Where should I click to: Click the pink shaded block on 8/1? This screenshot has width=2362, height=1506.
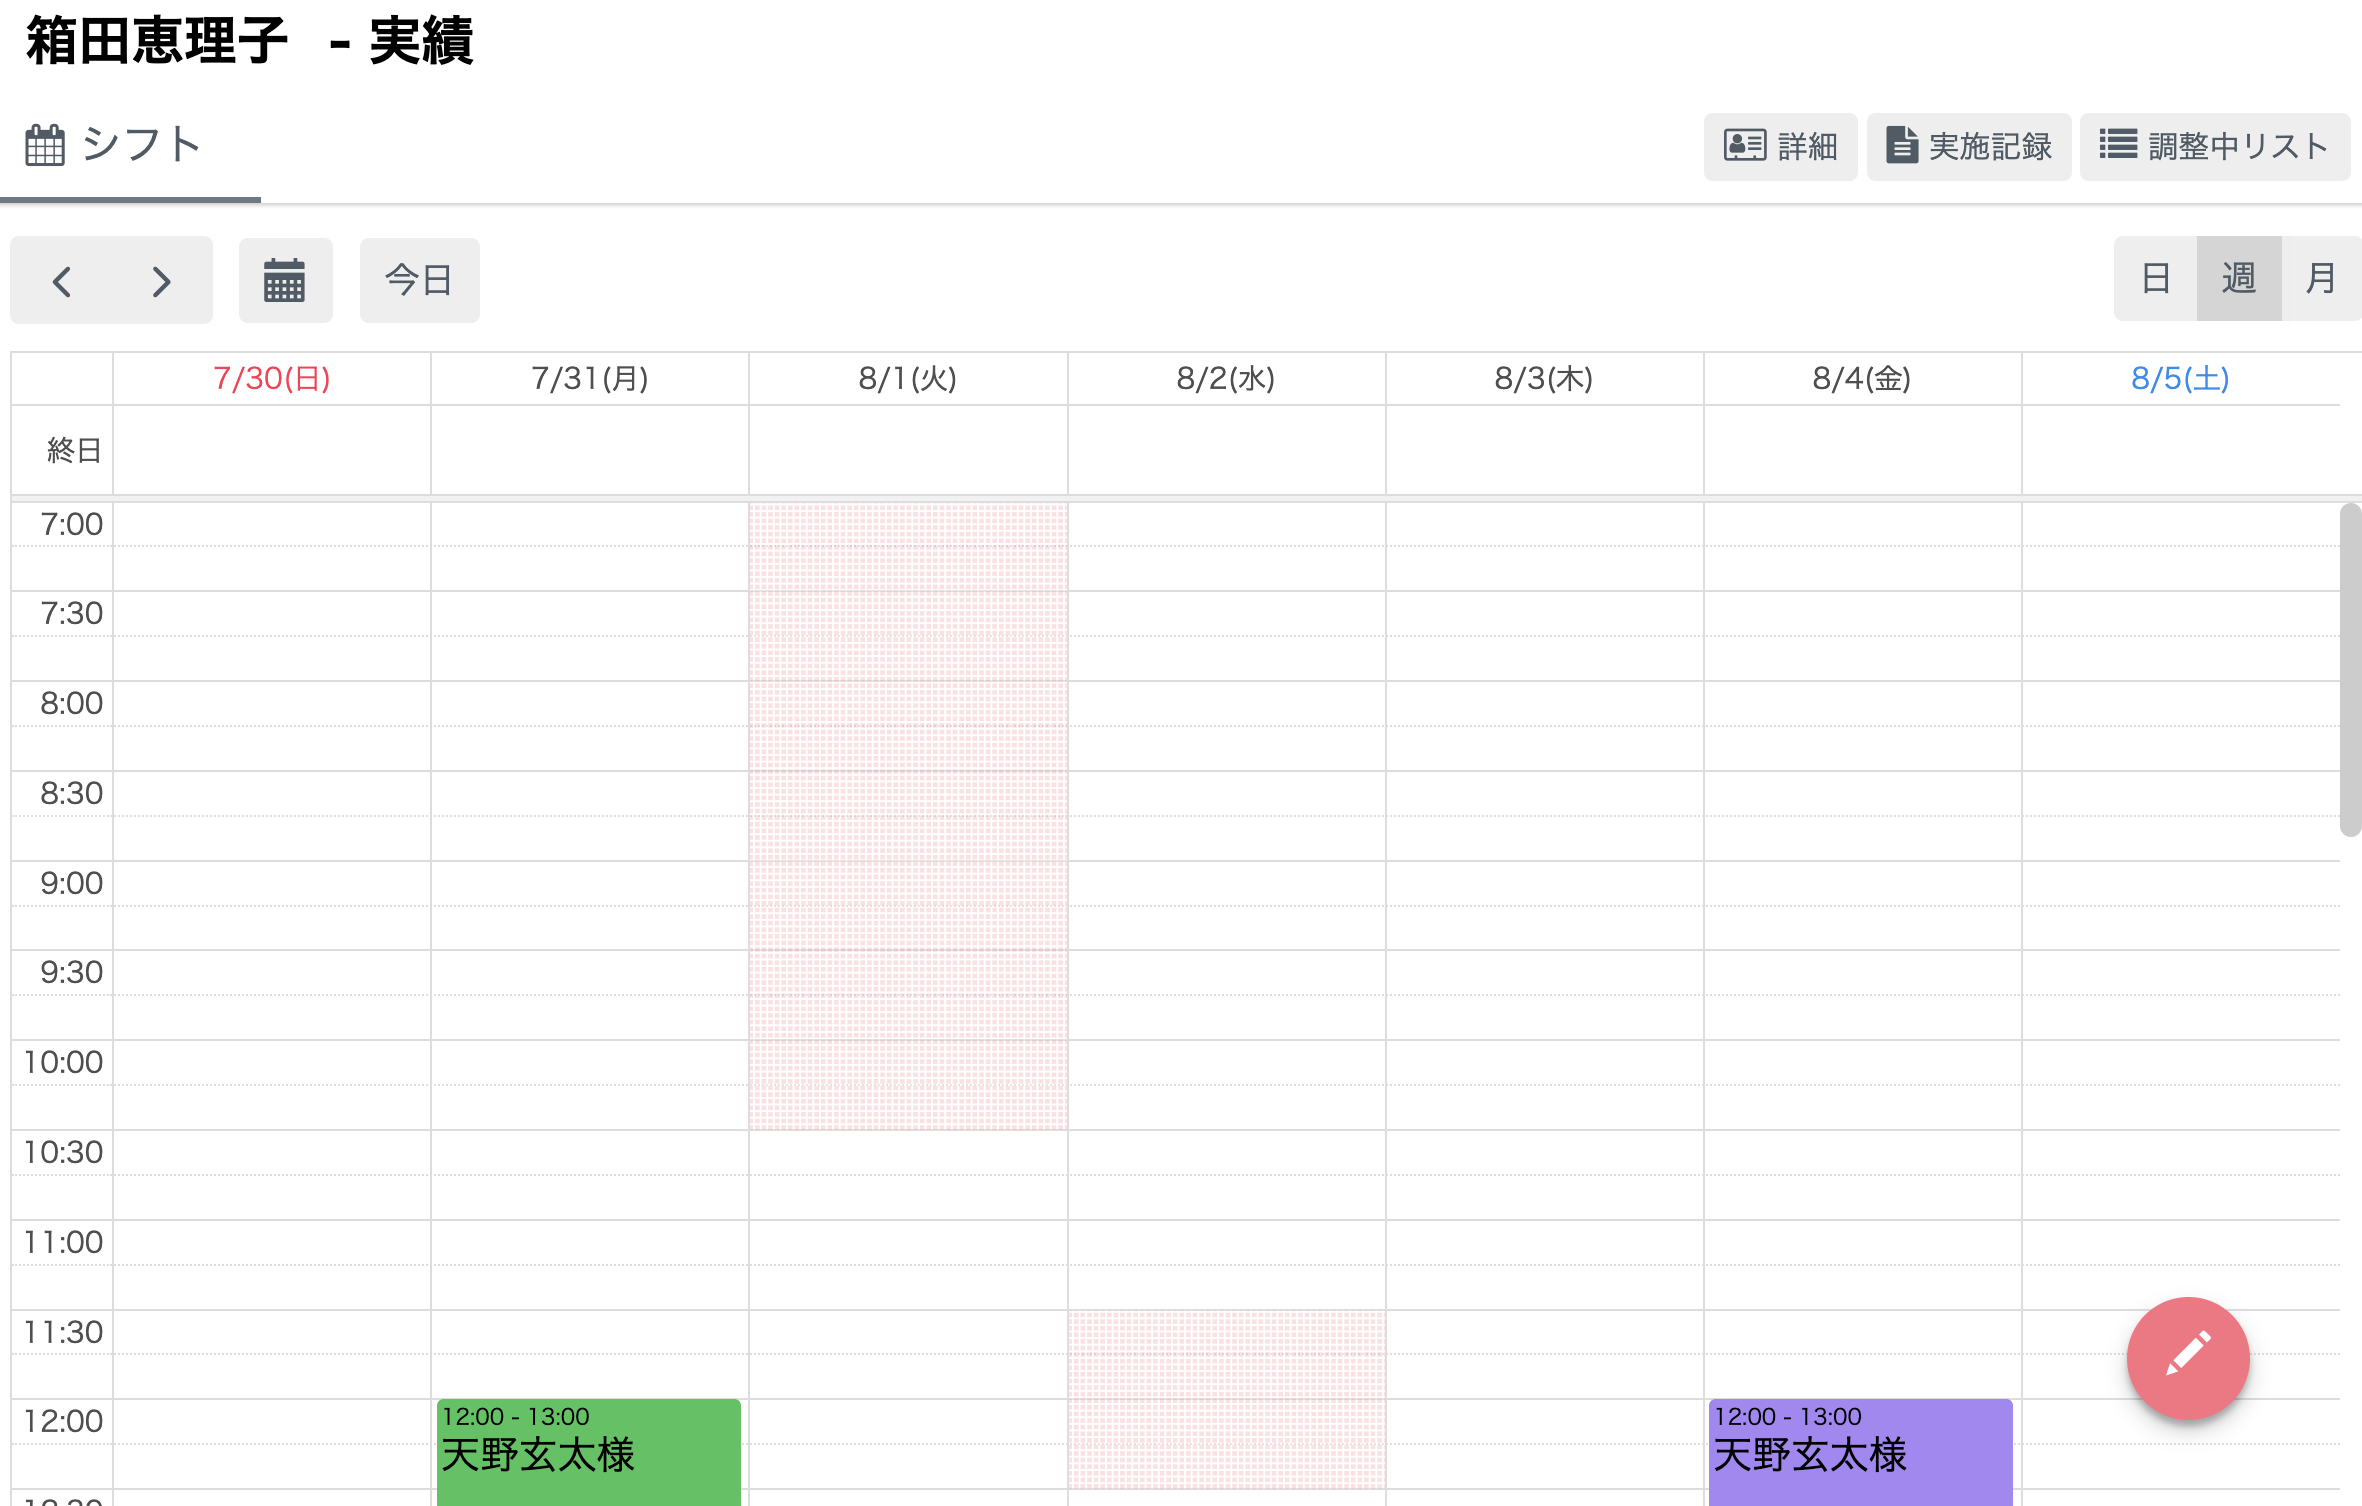coord(908,820)
